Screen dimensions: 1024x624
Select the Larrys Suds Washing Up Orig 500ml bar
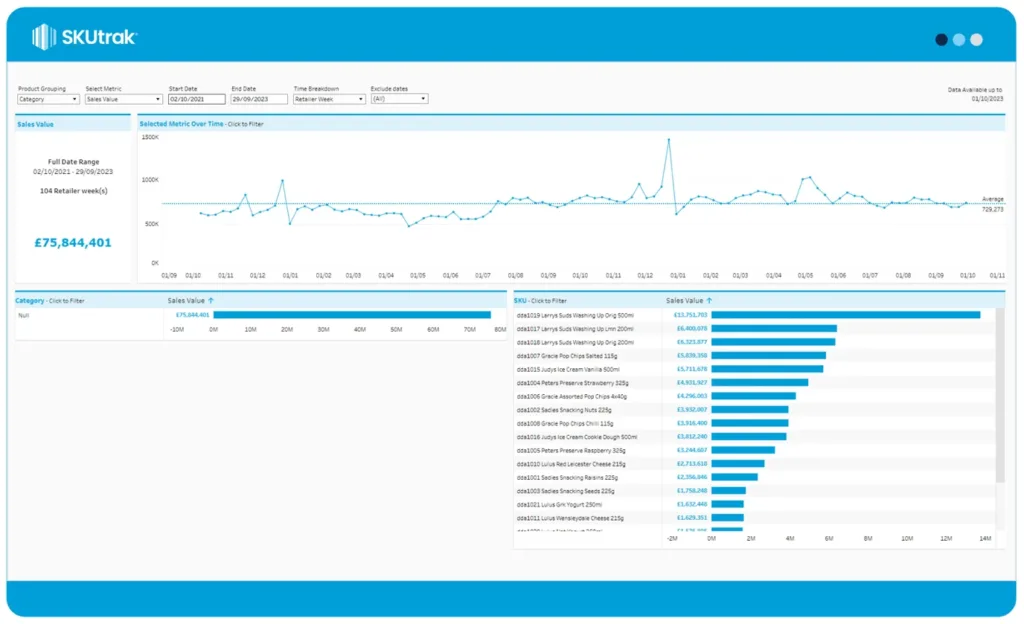846,315
